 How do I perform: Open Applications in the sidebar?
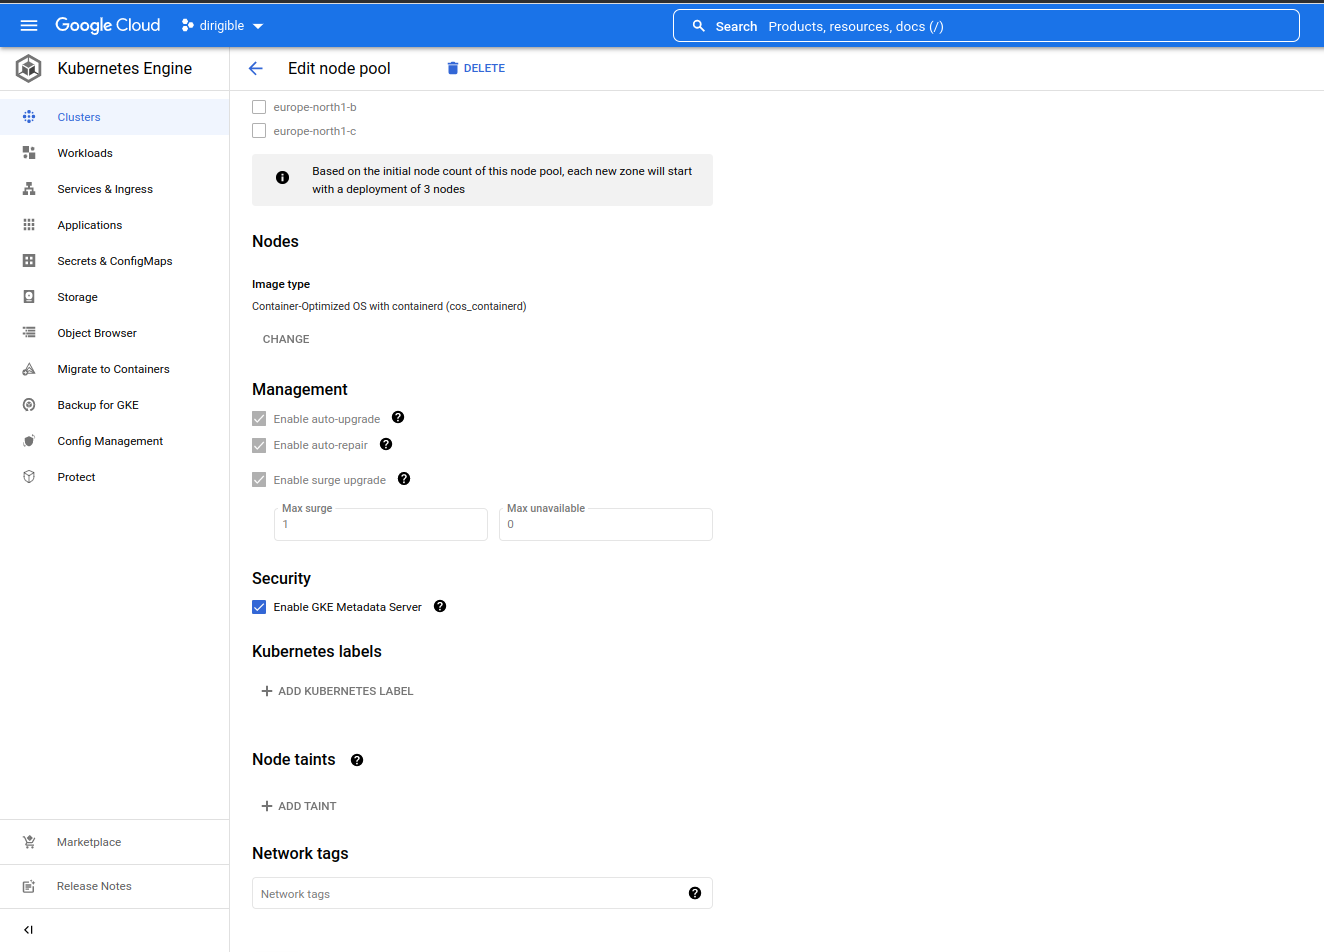click(90, 225)
